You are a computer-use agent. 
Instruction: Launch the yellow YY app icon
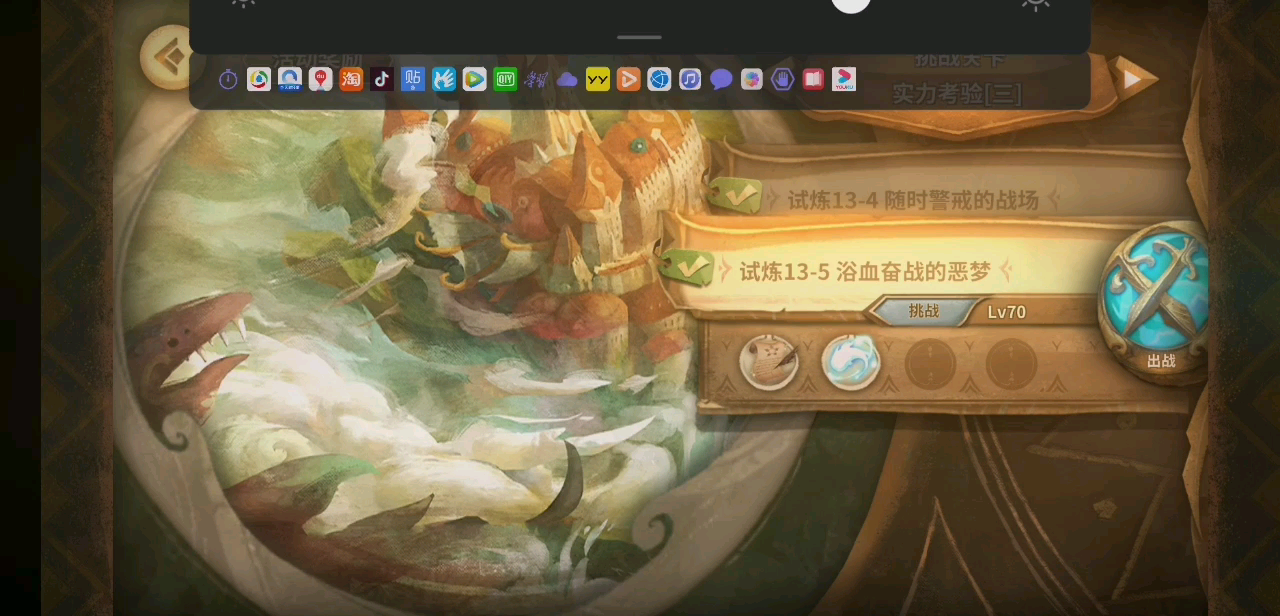point(598,79)
